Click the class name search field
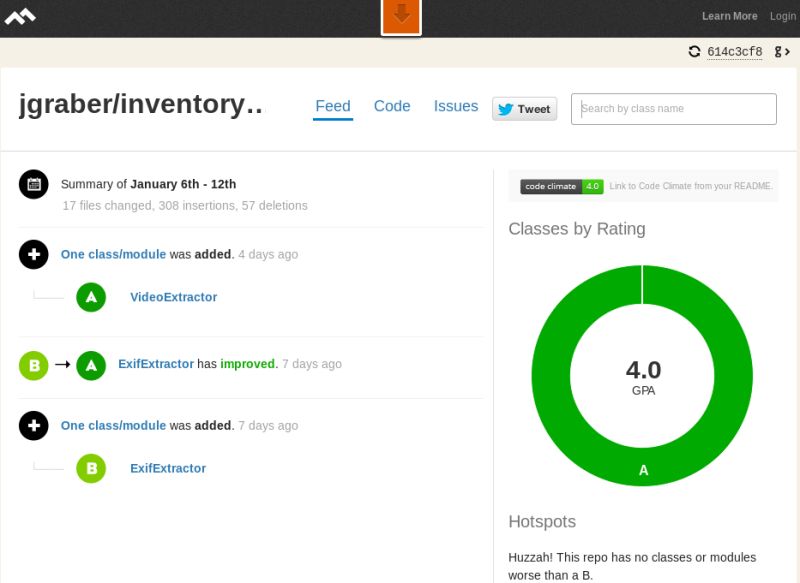The image size is (800, 583). click(673, 108)
